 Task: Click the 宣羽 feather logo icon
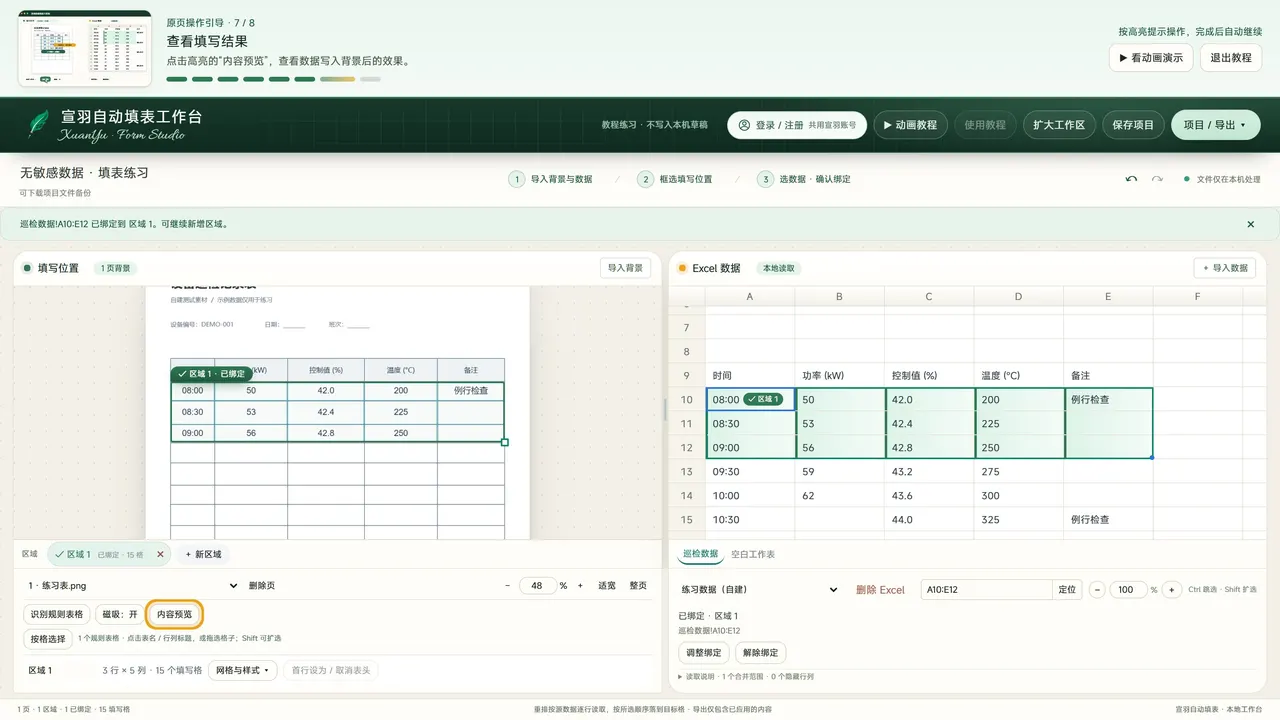pyautogui.click(x=39, y=124)
